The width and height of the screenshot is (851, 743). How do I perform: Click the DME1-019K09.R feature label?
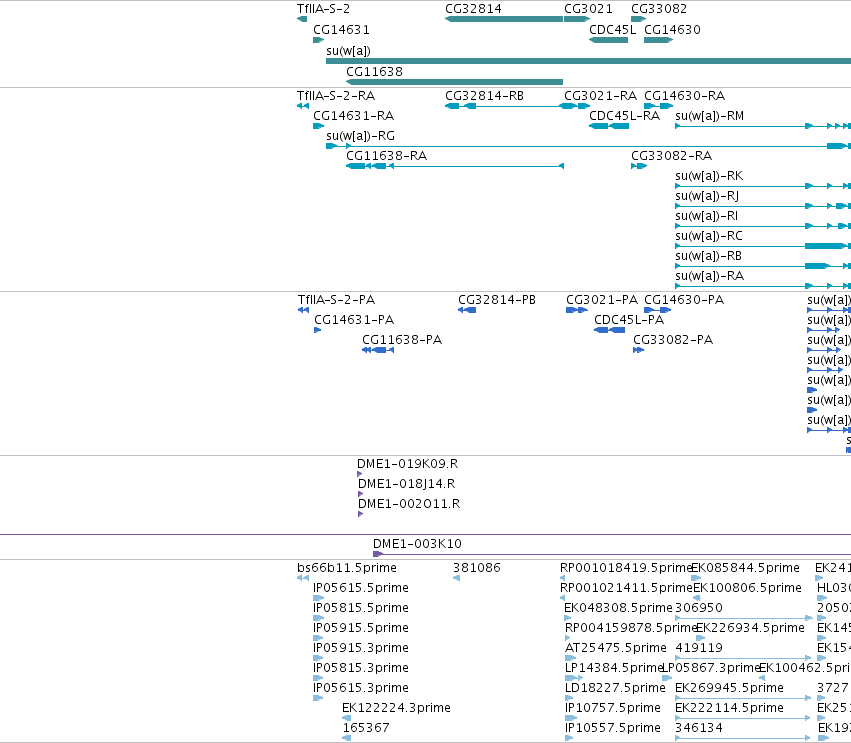408,464
